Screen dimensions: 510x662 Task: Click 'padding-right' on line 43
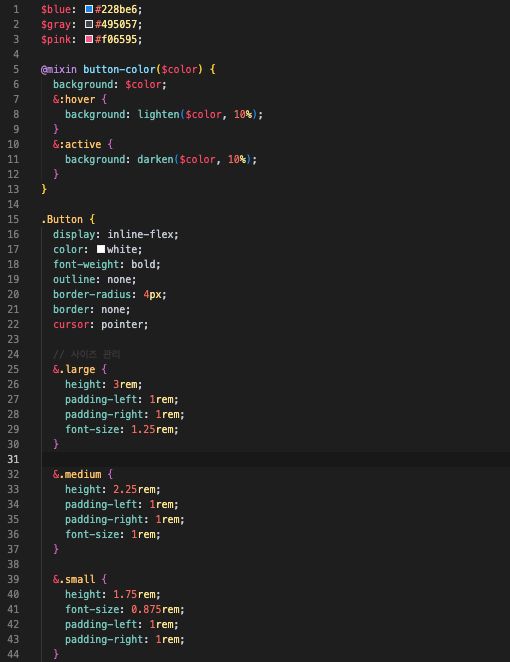tap(104, 639)
